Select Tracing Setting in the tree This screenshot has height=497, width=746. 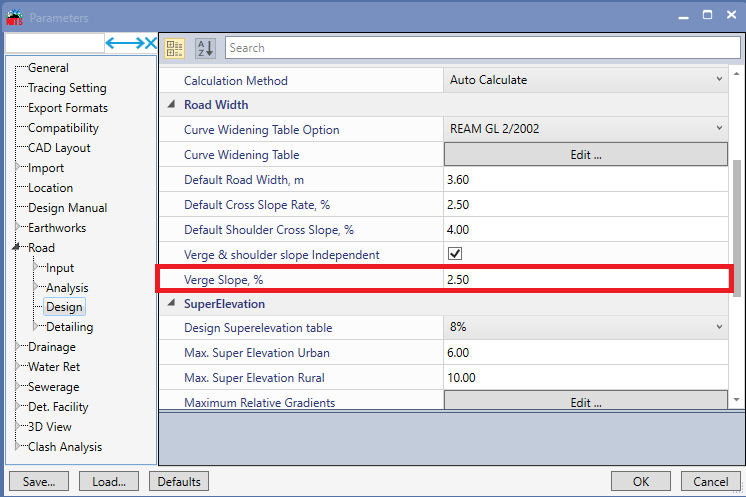(x=67, y=88)
